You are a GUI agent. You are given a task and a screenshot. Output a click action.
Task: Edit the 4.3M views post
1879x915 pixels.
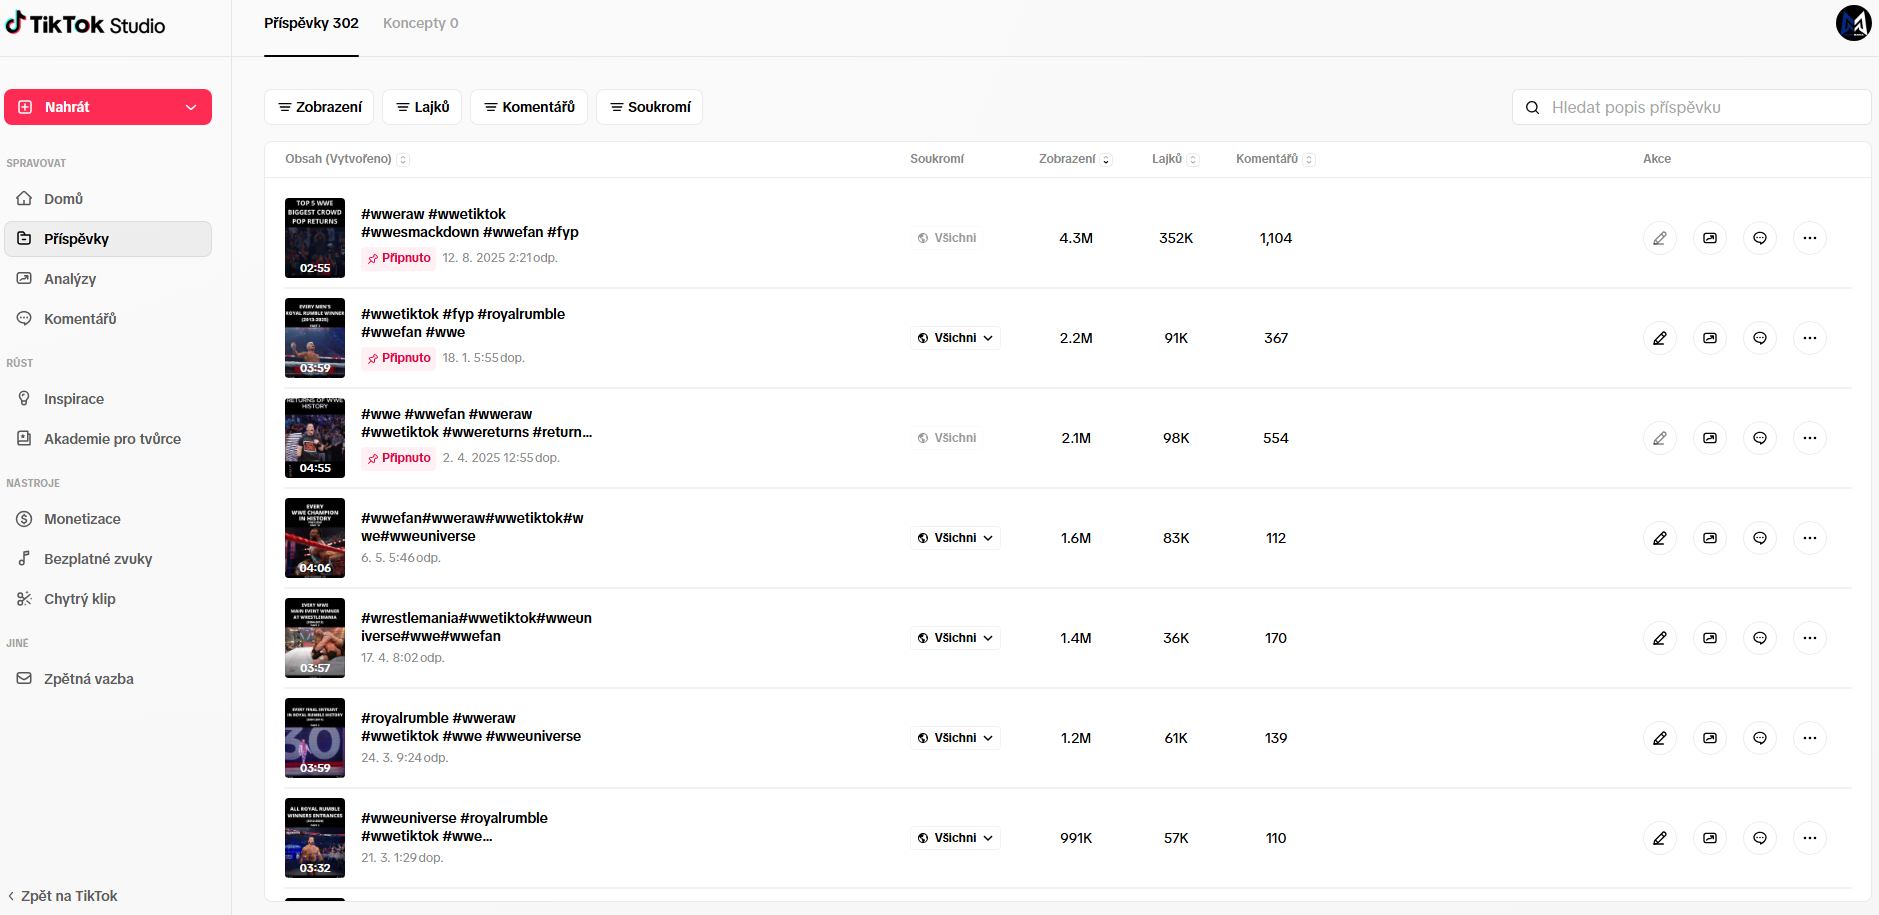tap(1660, 238)
